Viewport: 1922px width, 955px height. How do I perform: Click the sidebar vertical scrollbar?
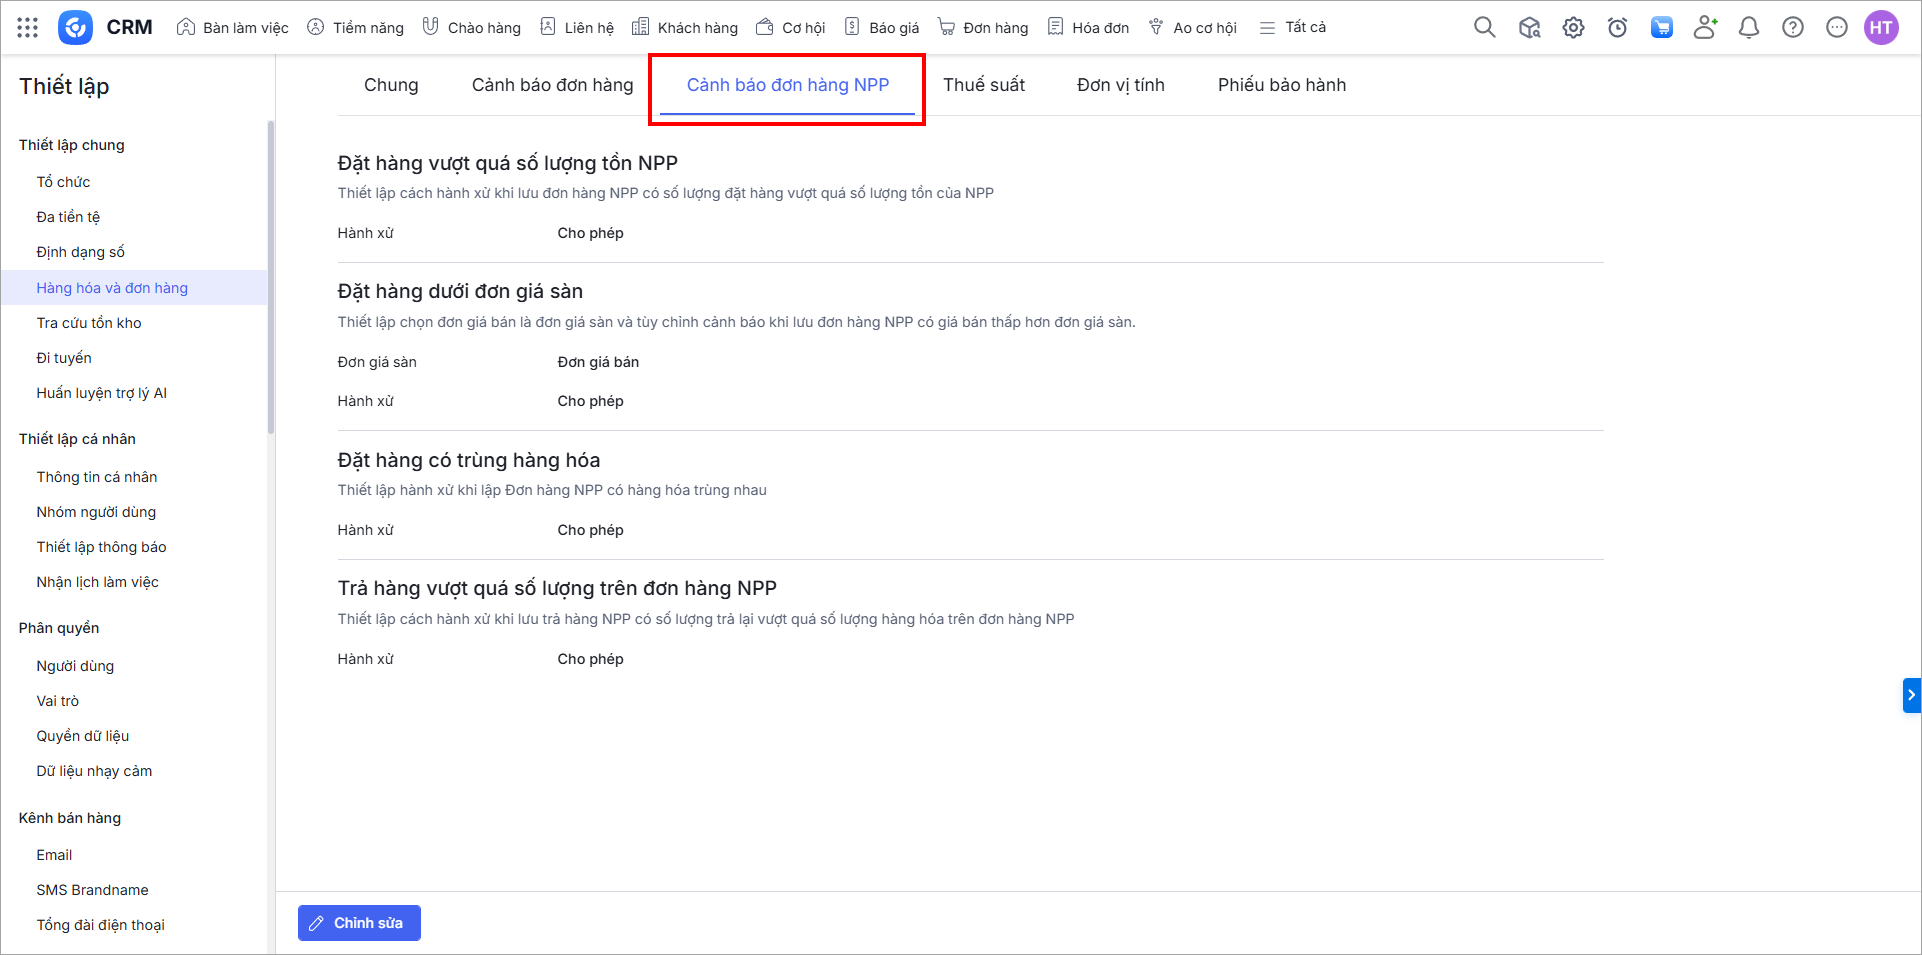(x=270, y=280)
